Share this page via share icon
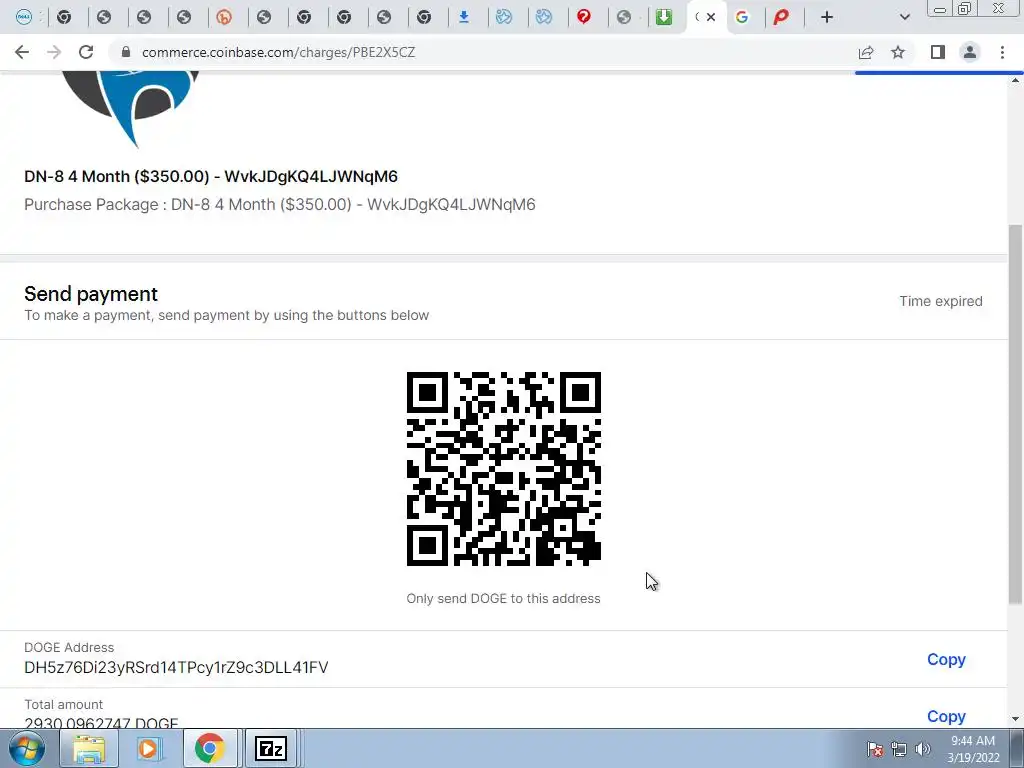Viewport: 1024px width, 768px height. tap(866, 52)
